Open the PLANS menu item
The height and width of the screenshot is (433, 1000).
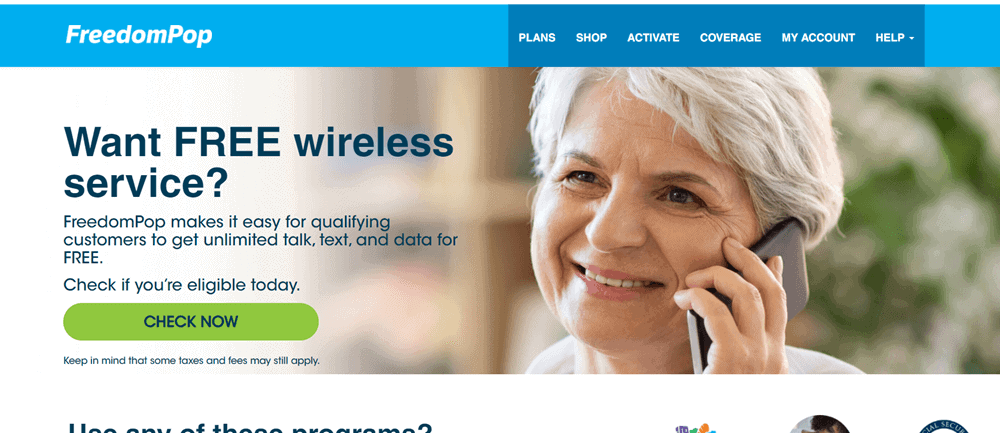536,38
